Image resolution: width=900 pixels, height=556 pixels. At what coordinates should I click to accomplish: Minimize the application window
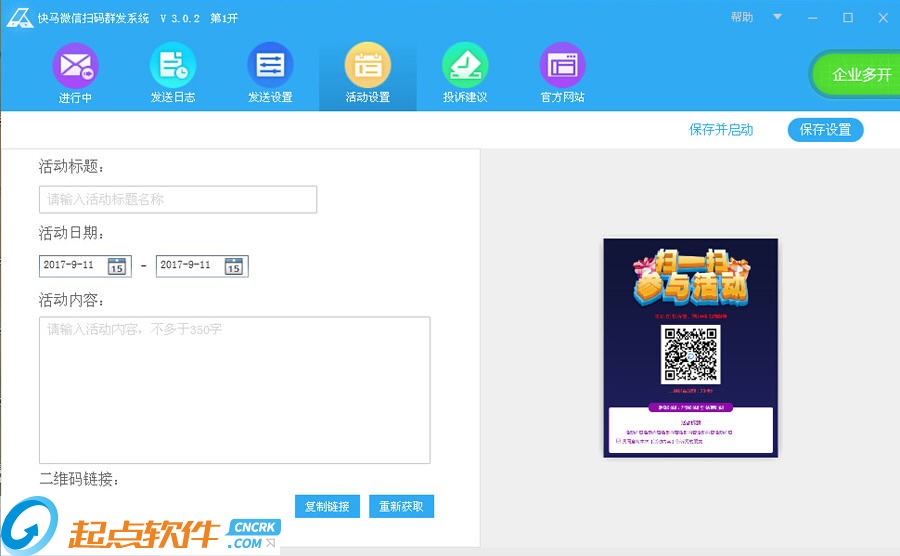[x=813, y=18]
